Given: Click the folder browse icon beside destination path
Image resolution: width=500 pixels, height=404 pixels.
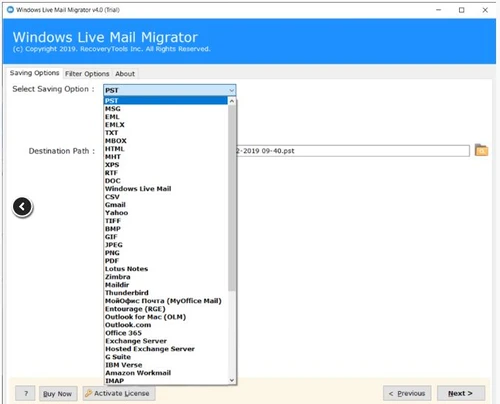Looking at the screenshot, I should point(481,150).
